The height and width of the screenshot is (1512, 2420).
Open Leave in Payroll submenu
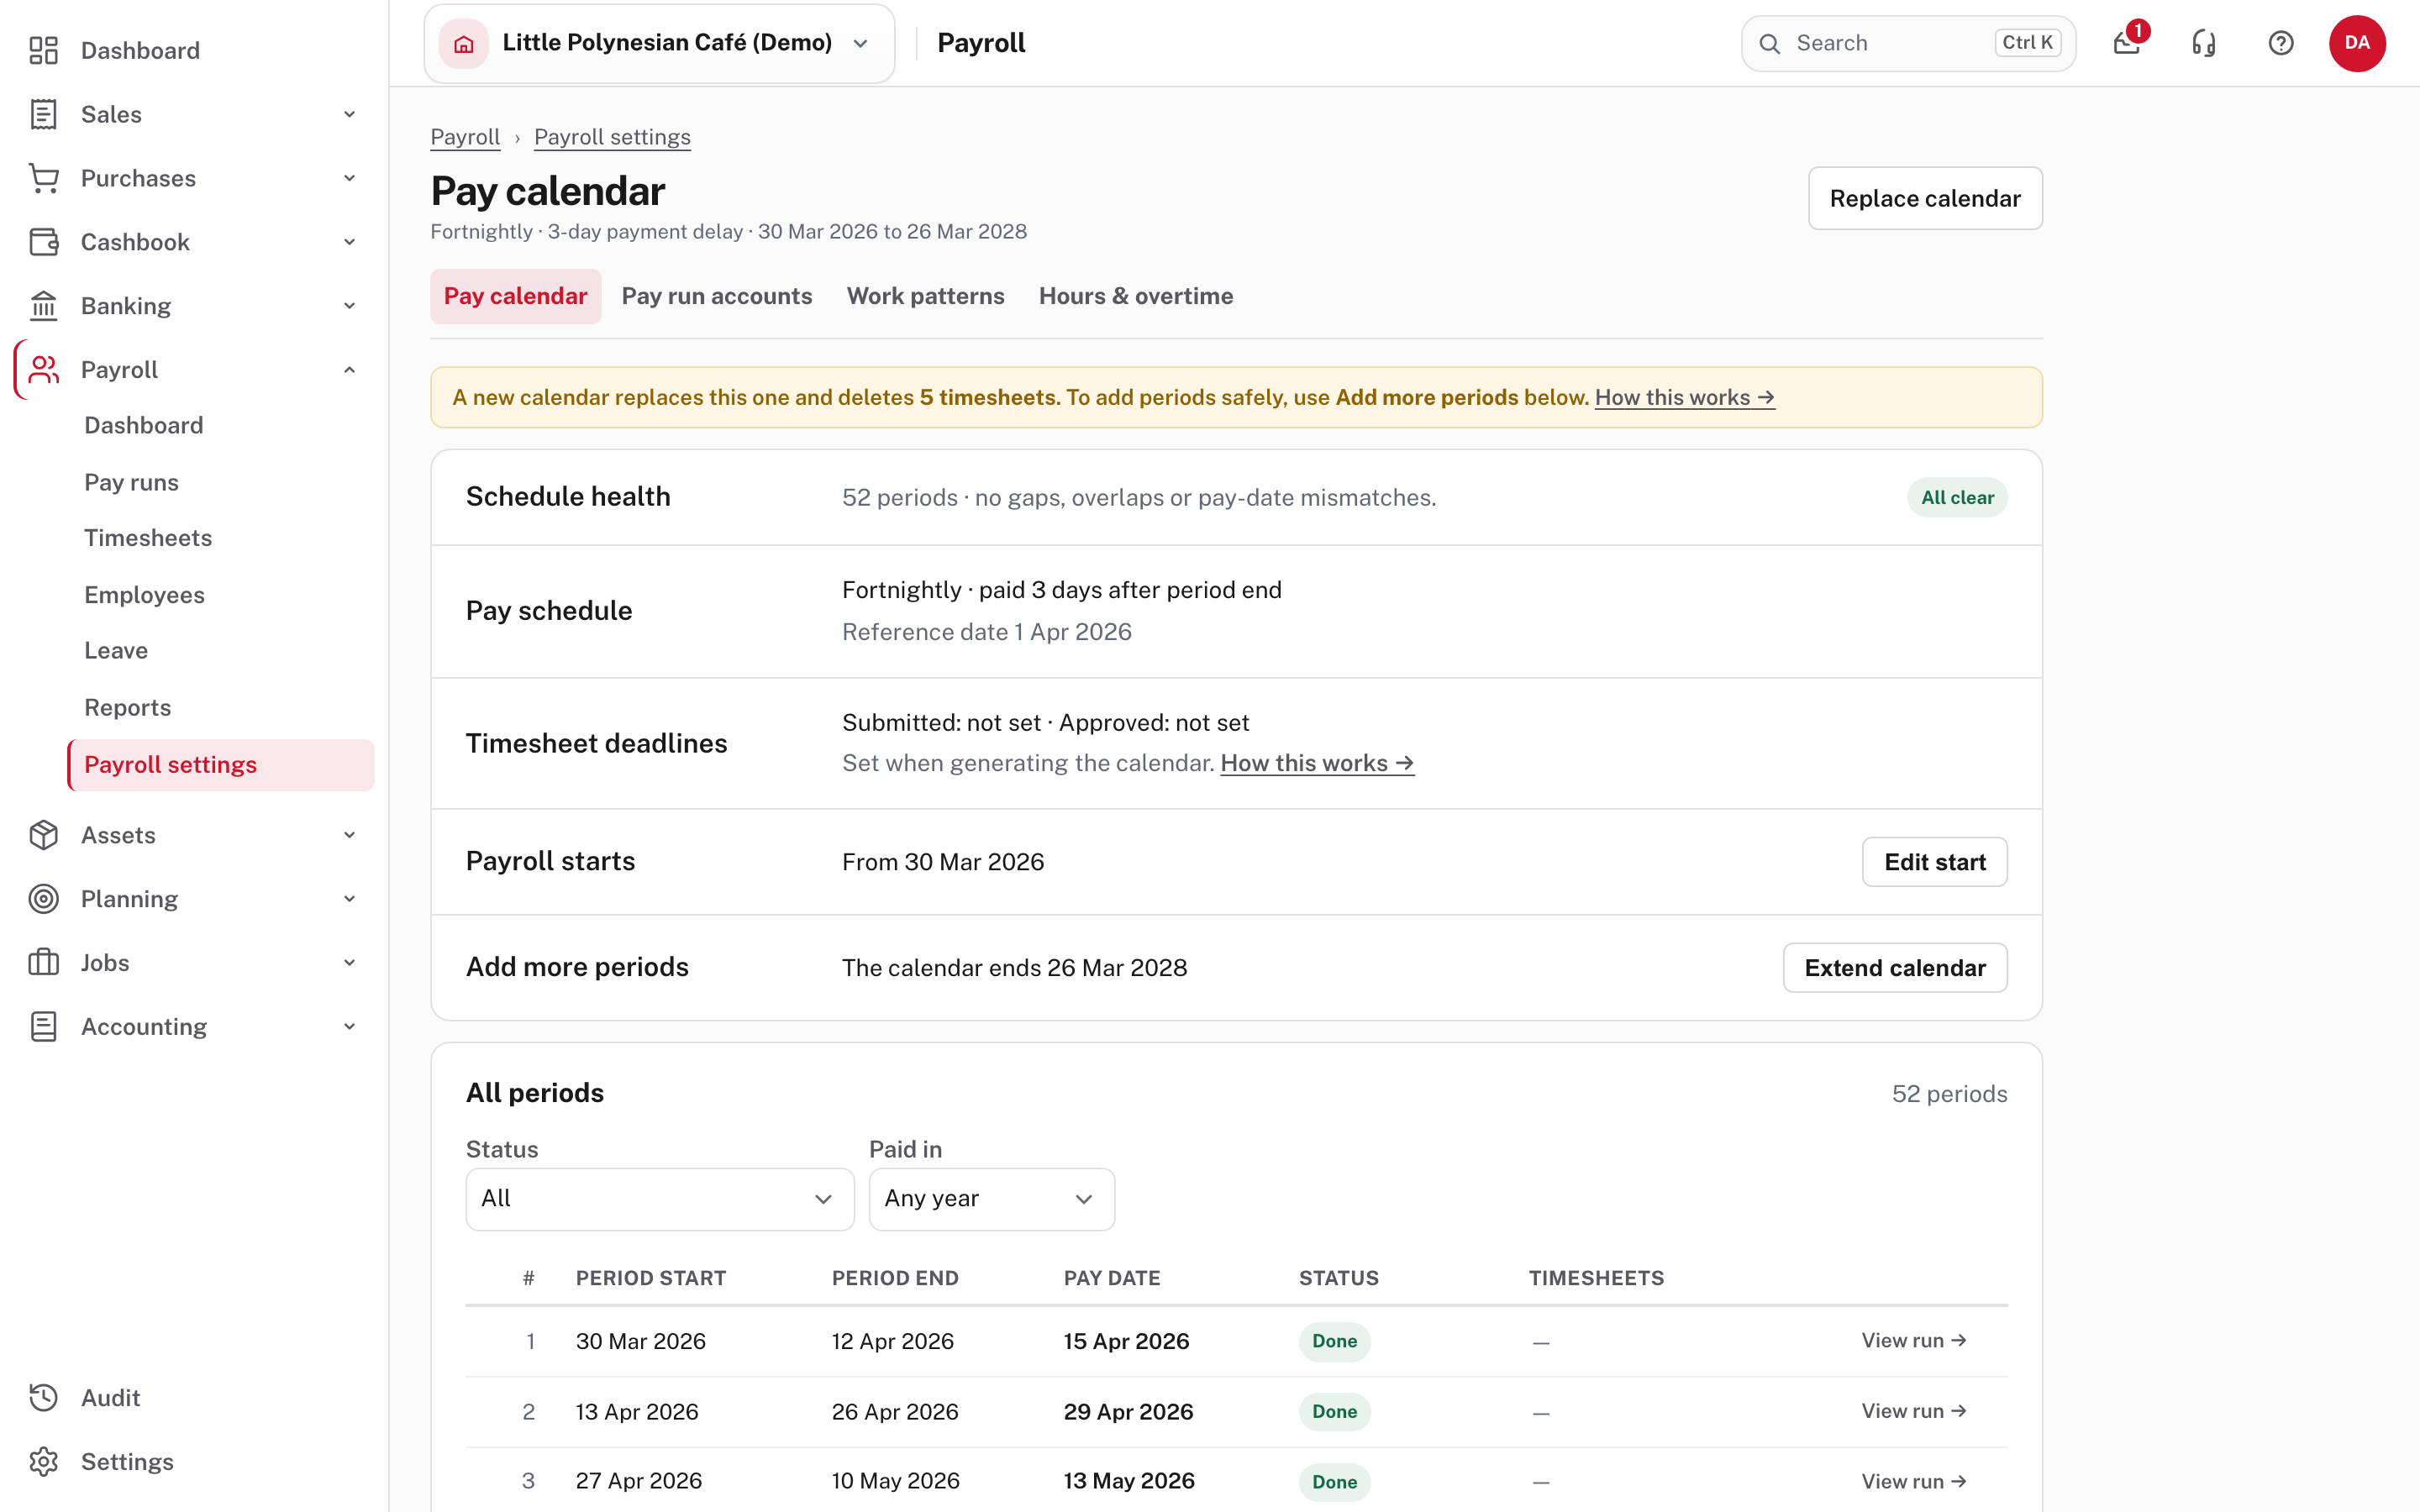coord(116,651)
